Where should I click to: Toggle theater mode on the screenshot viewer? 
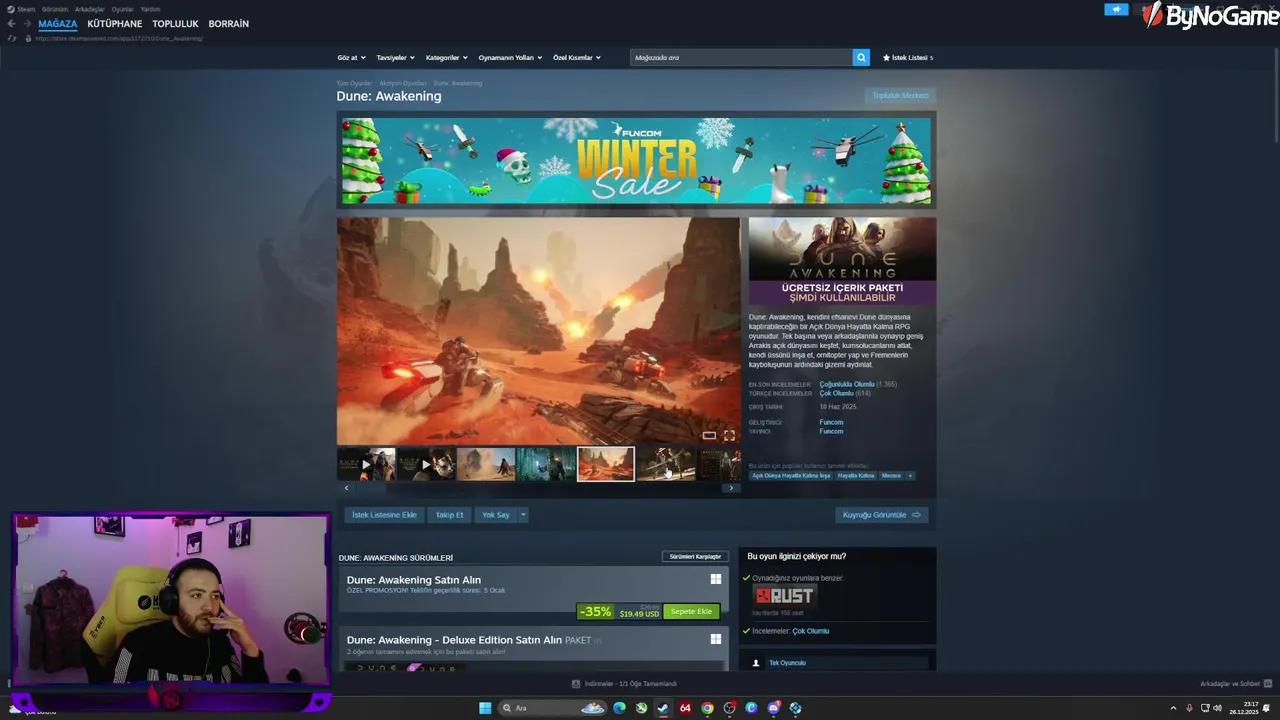[x=709, y=435]
